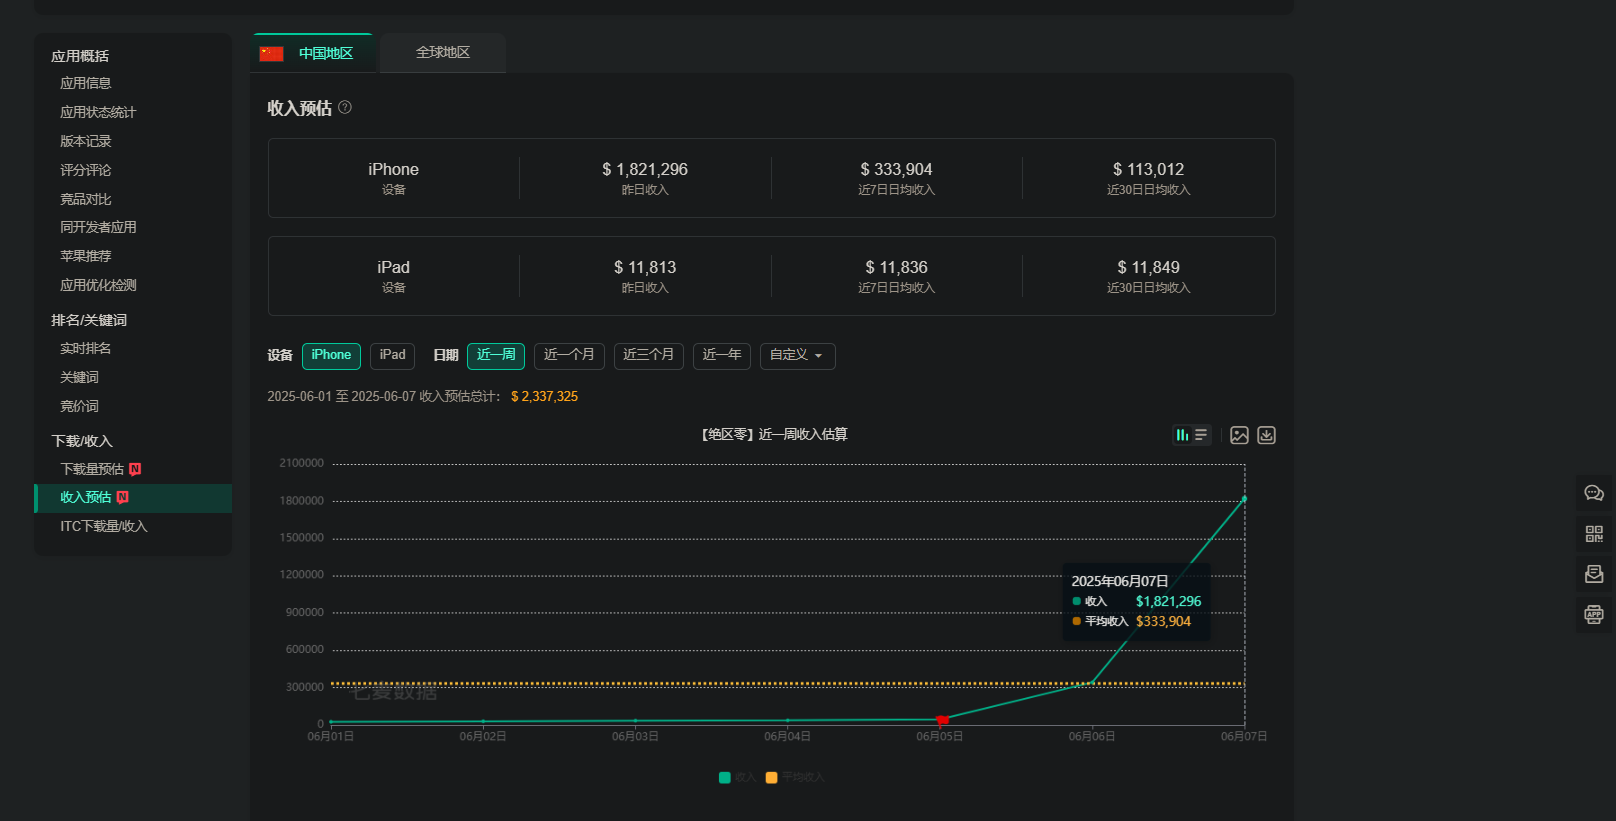This screenshot has width=1616, height=821.
Task: Open ITC下载量/收入 in the sidebar
Action: [103, 527]
